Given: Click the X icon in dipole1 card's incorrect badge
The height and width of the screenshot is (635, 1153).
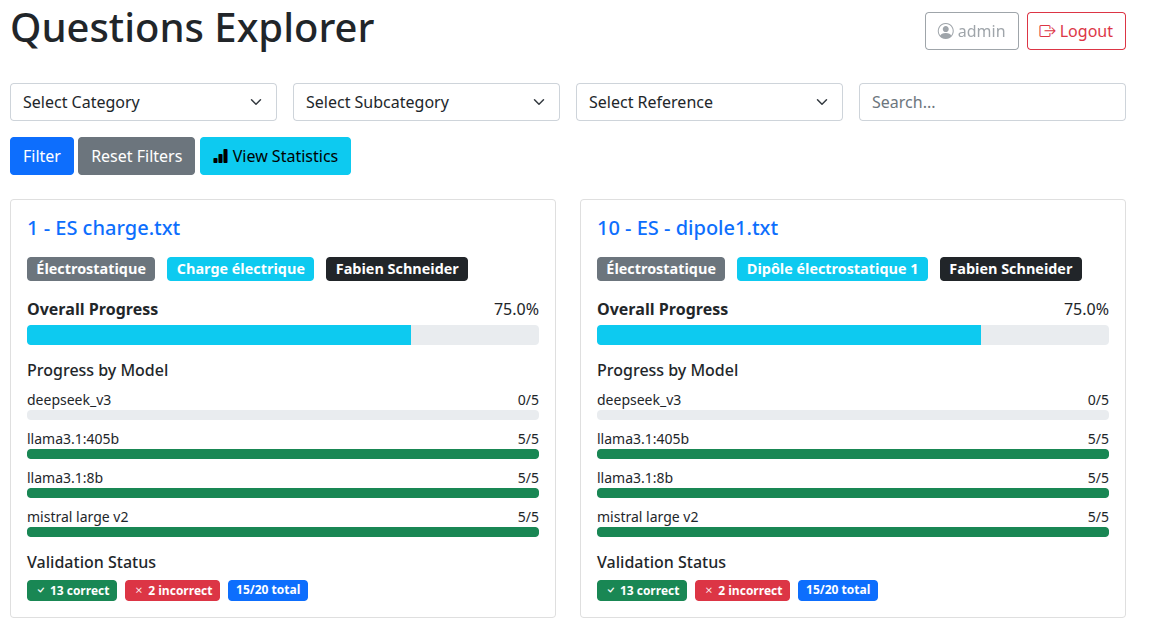Looking at the screenshot, I should point(708,591).
